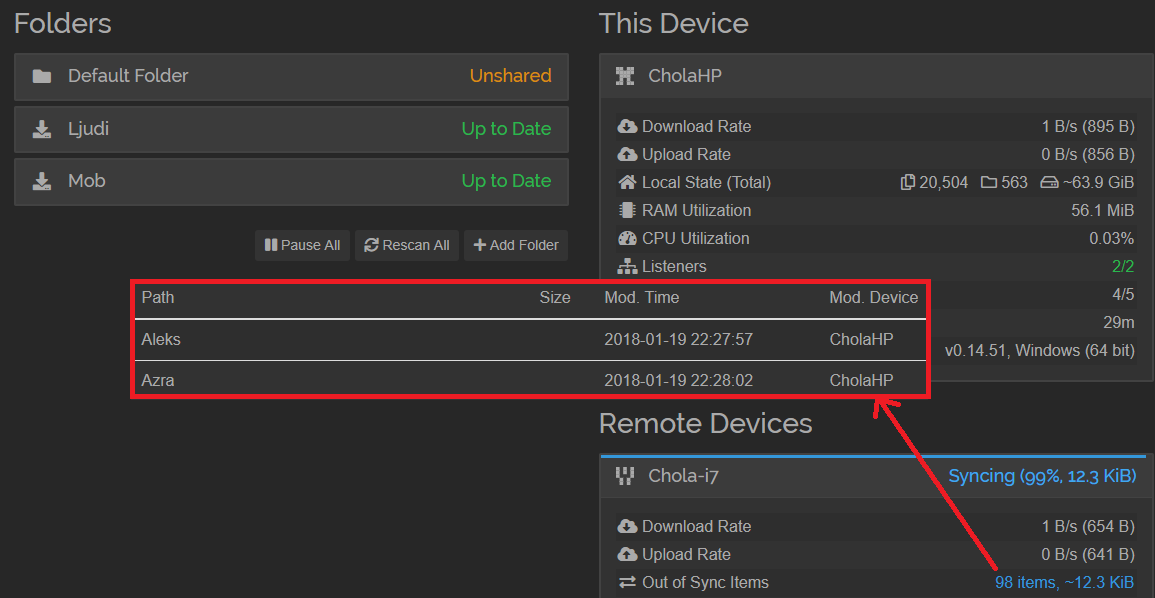Click the CholaHP device identicon
1155x598 pixels.
tap(625, 76)
